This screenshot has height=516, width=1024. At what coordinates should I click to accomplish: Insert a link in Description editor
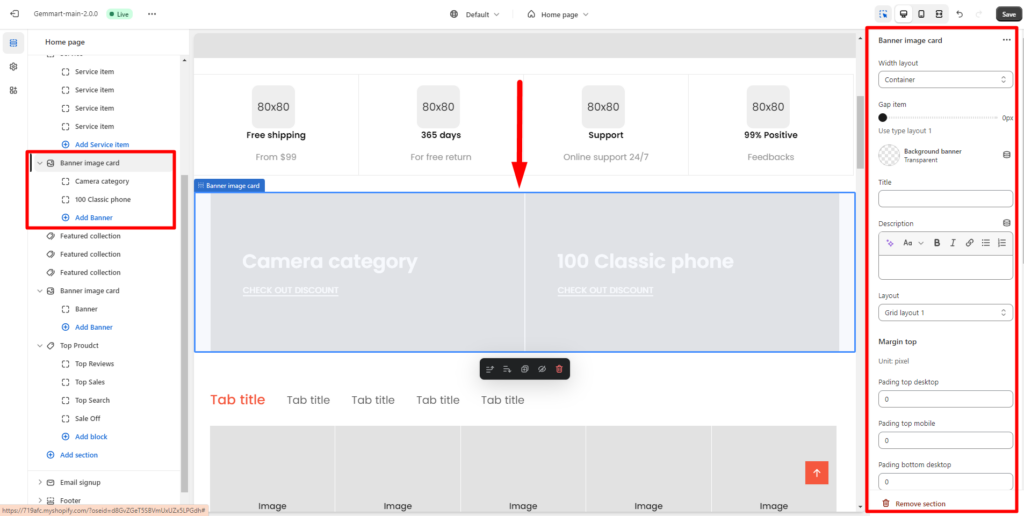click(970, 242)
